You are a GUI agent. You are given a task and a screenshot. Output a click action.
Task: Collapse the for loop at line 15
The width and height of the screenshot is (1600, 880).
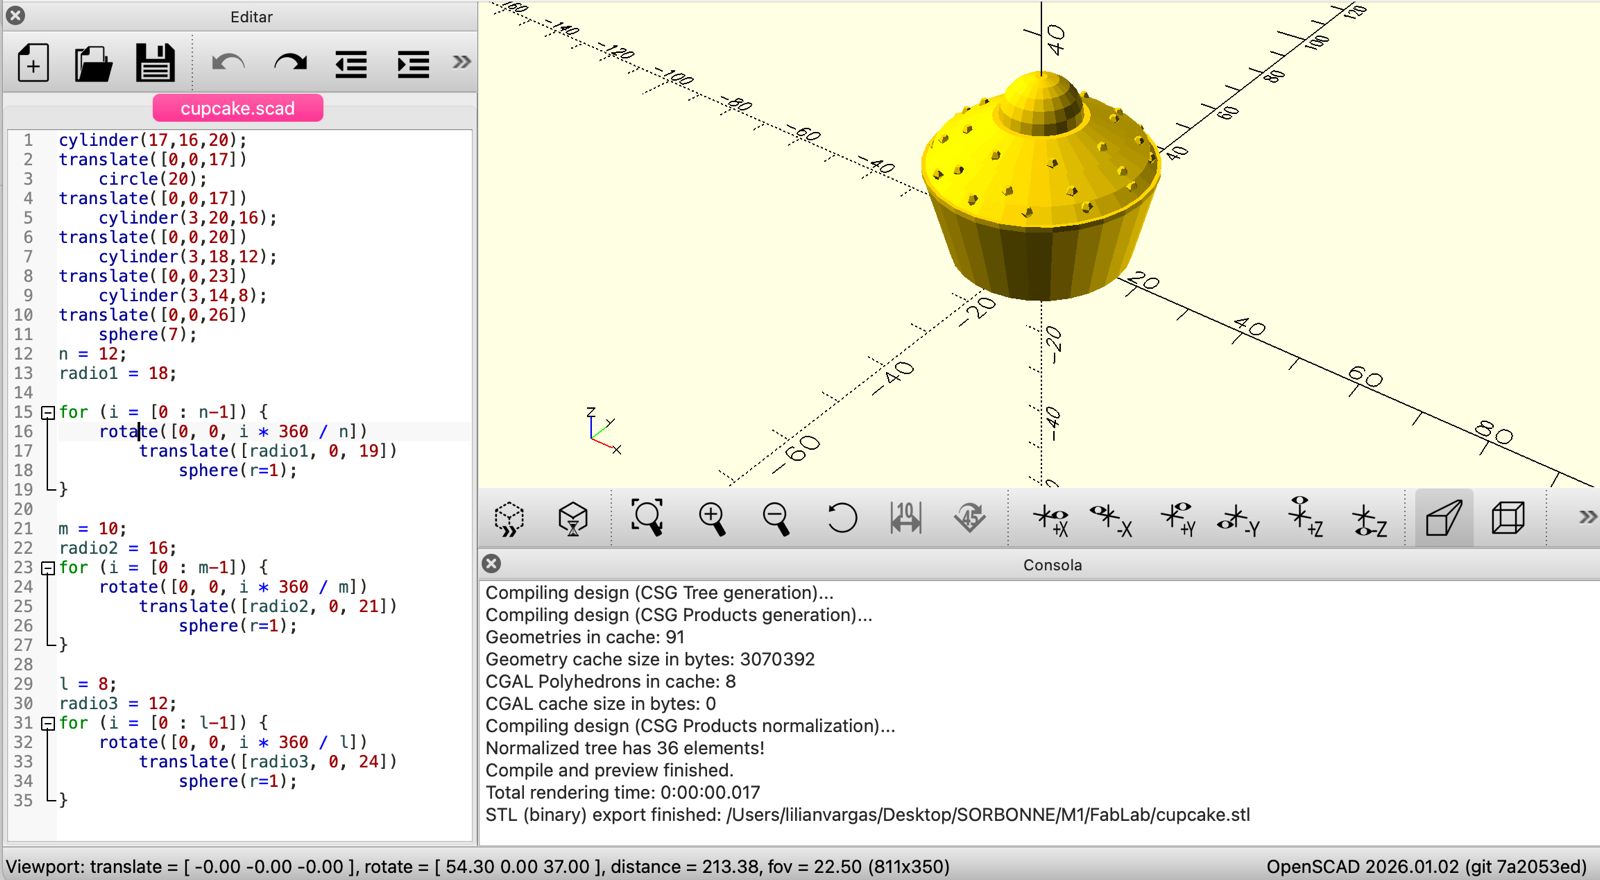click(x=47, y=412)
